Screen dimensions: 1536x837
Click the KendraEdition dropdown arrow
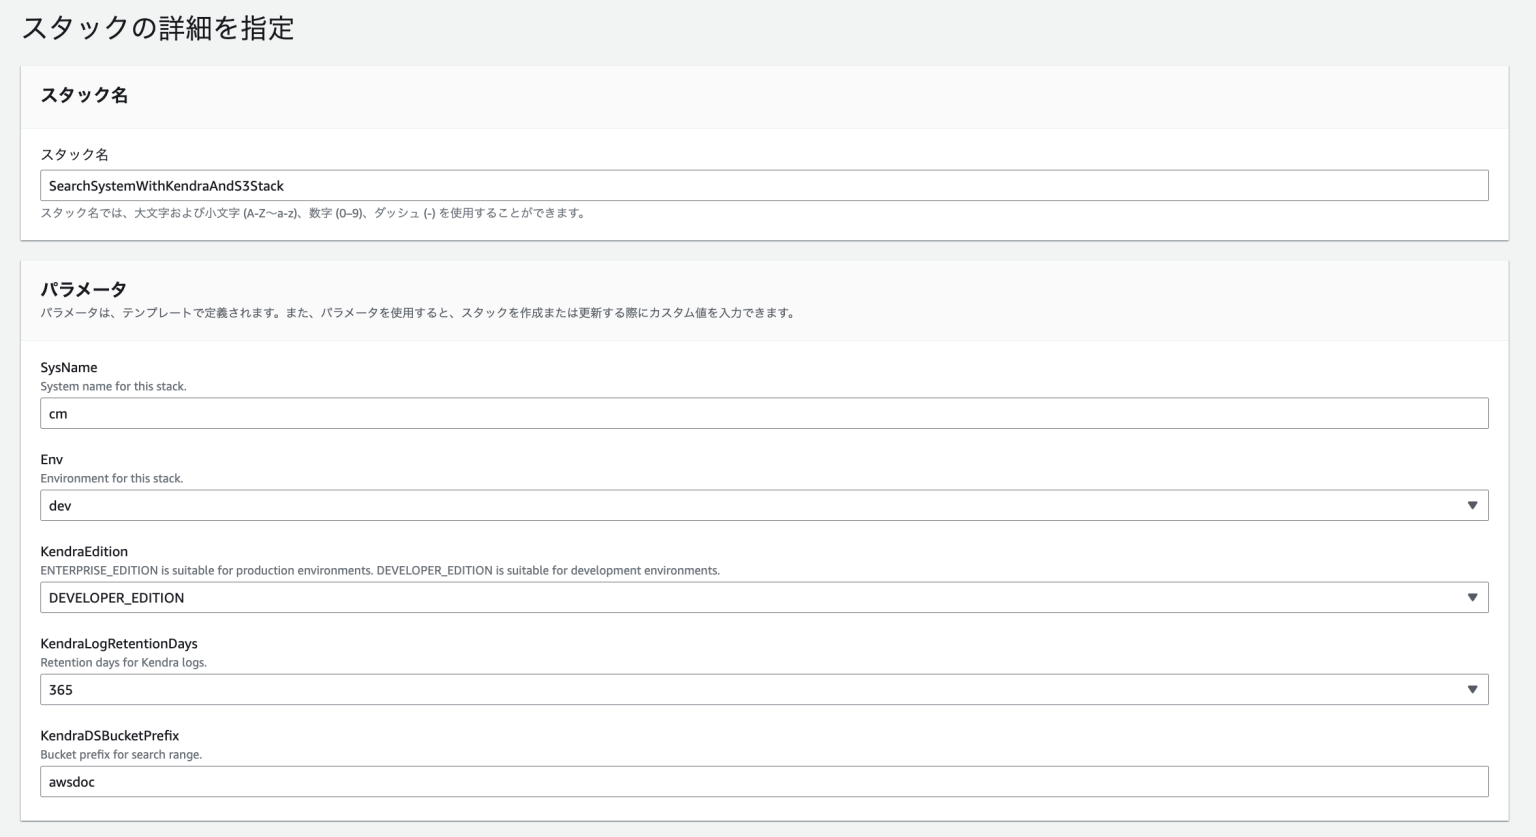tap(1474, 597)
